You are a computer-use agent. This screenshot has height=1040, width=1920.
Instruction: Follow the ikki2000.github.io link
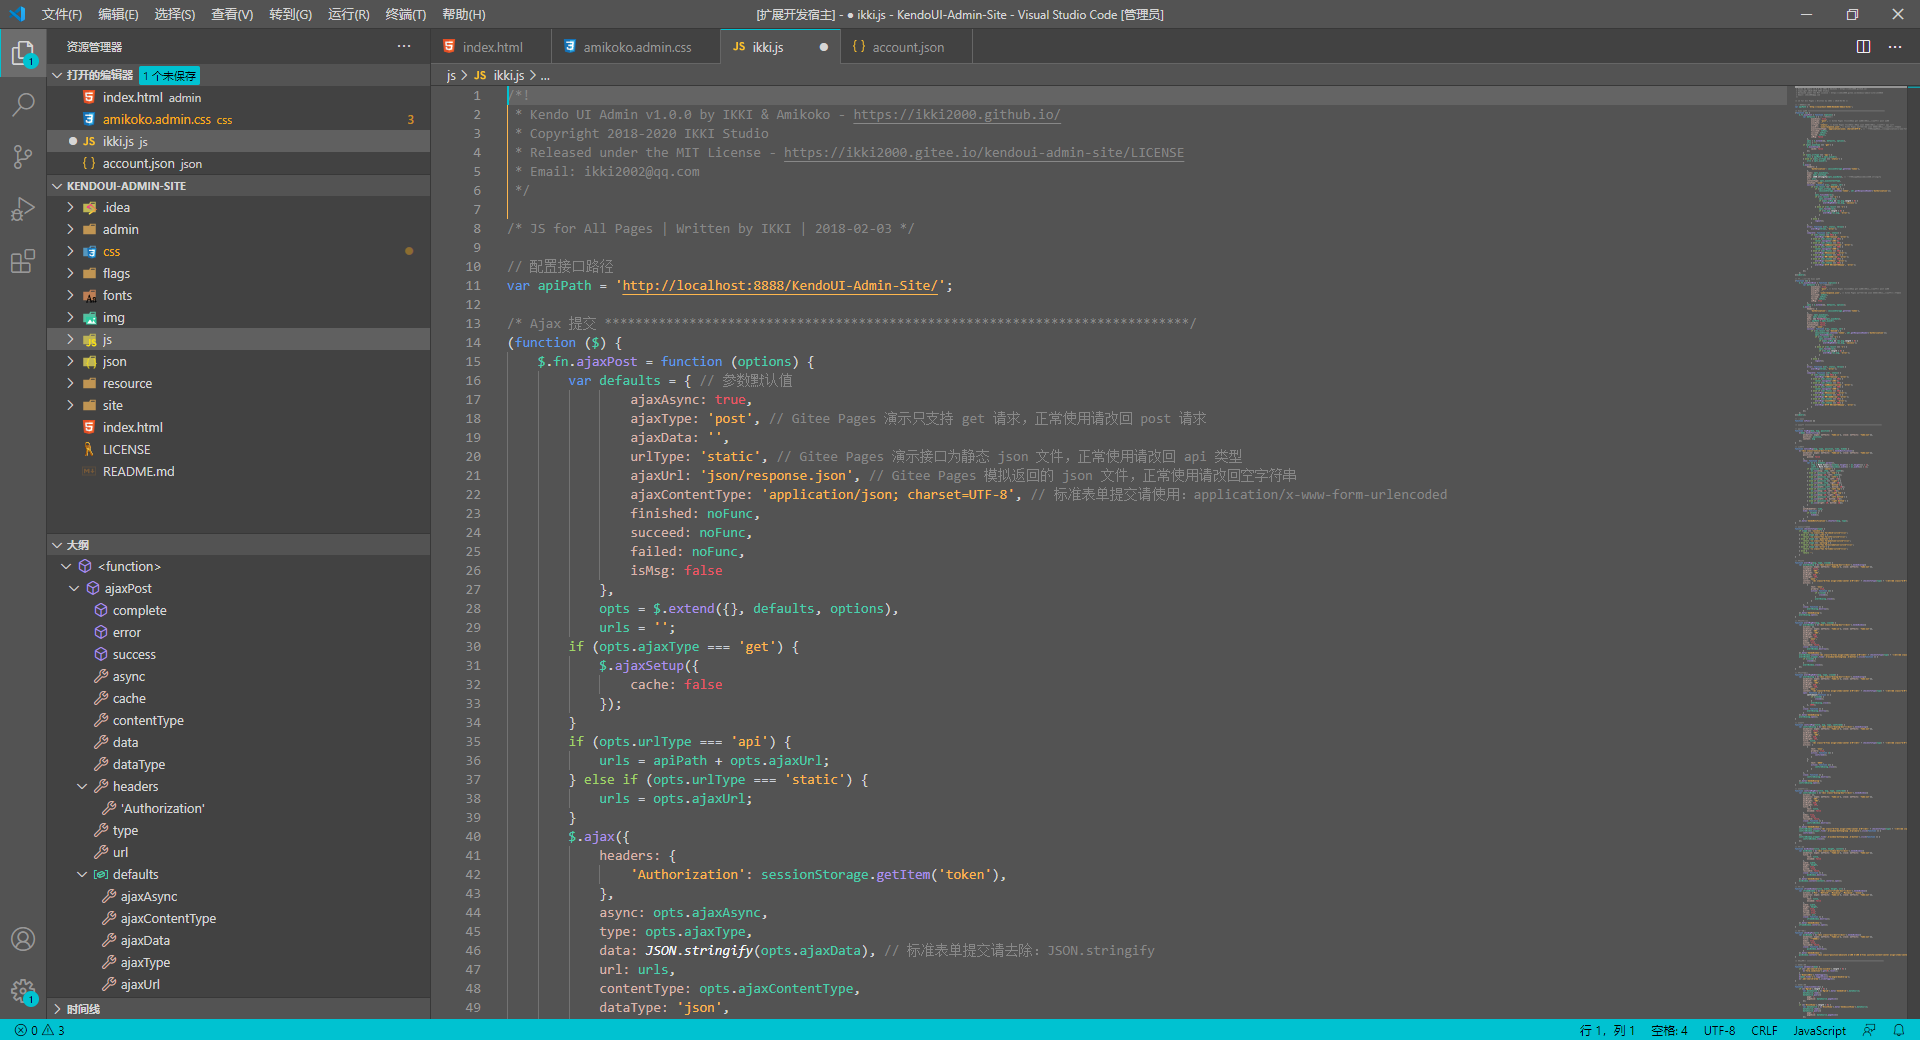pos(956,115)
